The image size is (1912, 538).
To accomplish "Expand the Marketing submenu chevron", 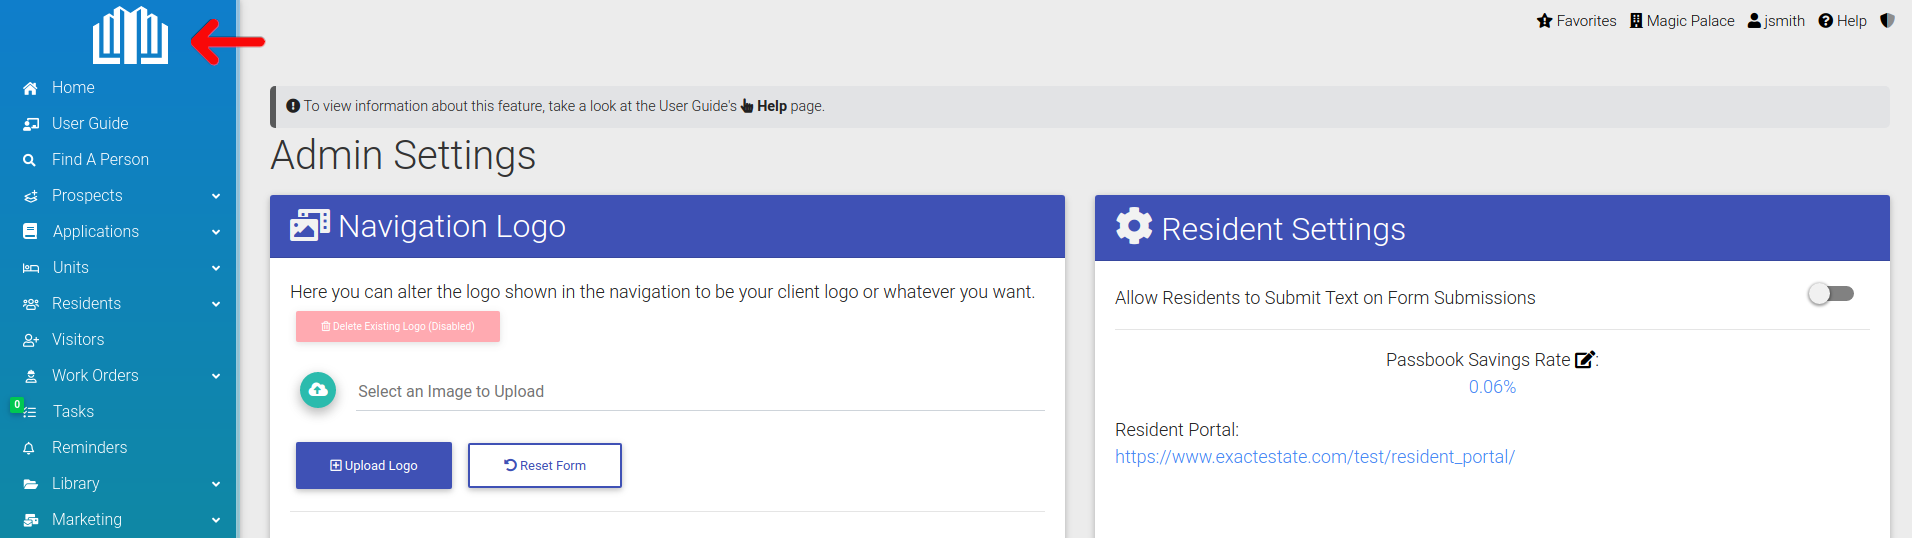I will click(x=216, y=520).
